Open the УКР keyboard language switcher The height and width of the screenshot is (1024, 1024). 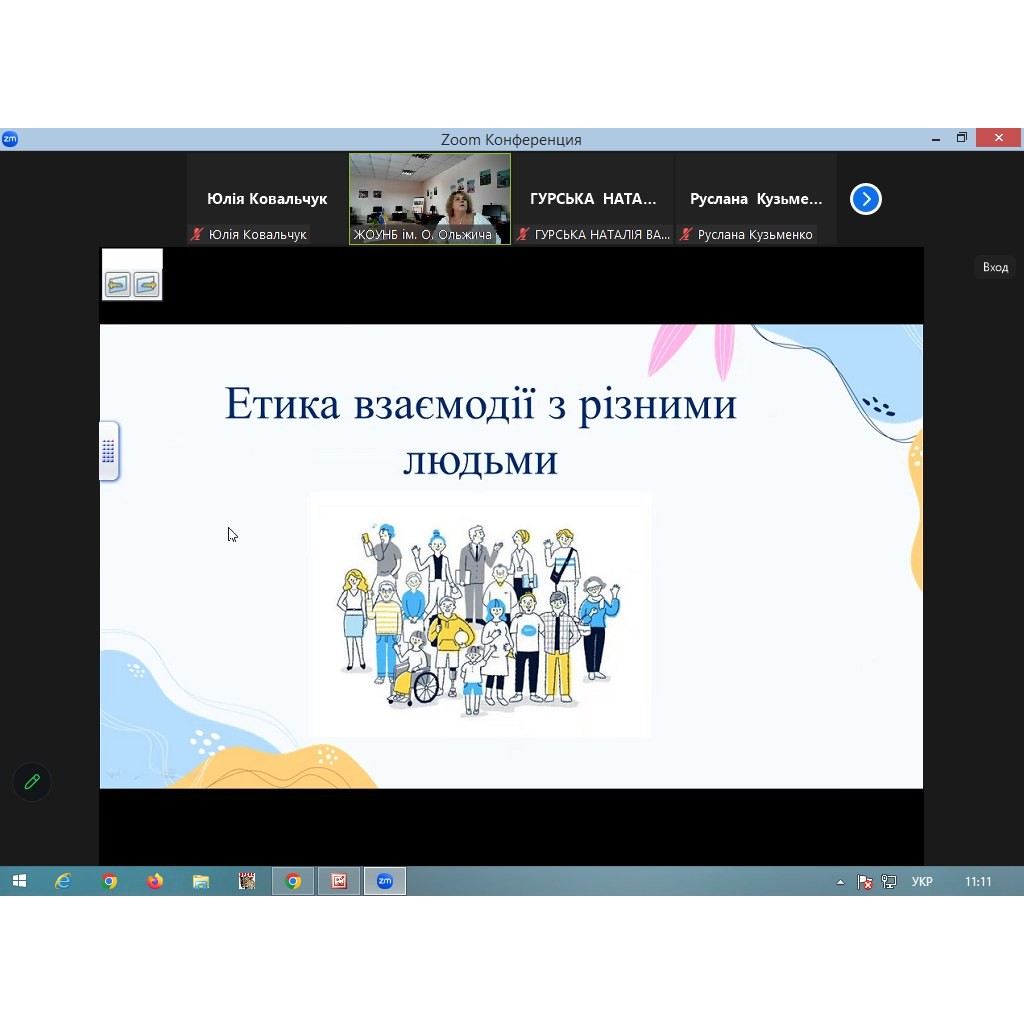[922, 882]
